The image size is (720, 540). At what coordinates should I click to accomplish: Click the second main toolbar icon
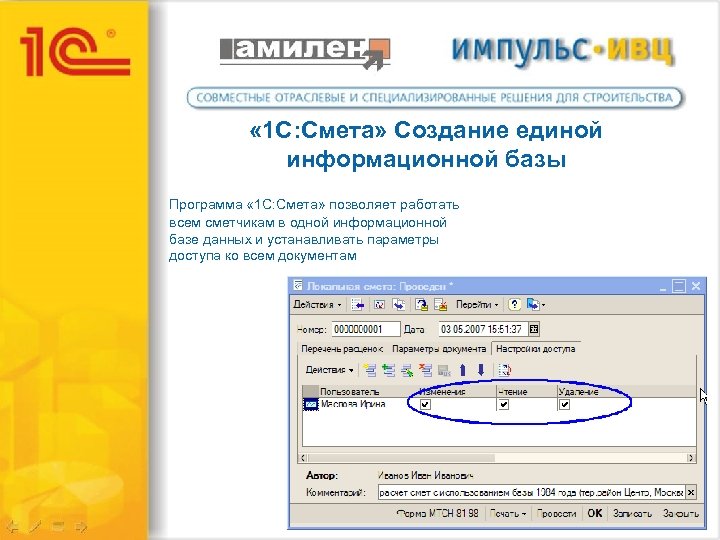coord(379,304)
